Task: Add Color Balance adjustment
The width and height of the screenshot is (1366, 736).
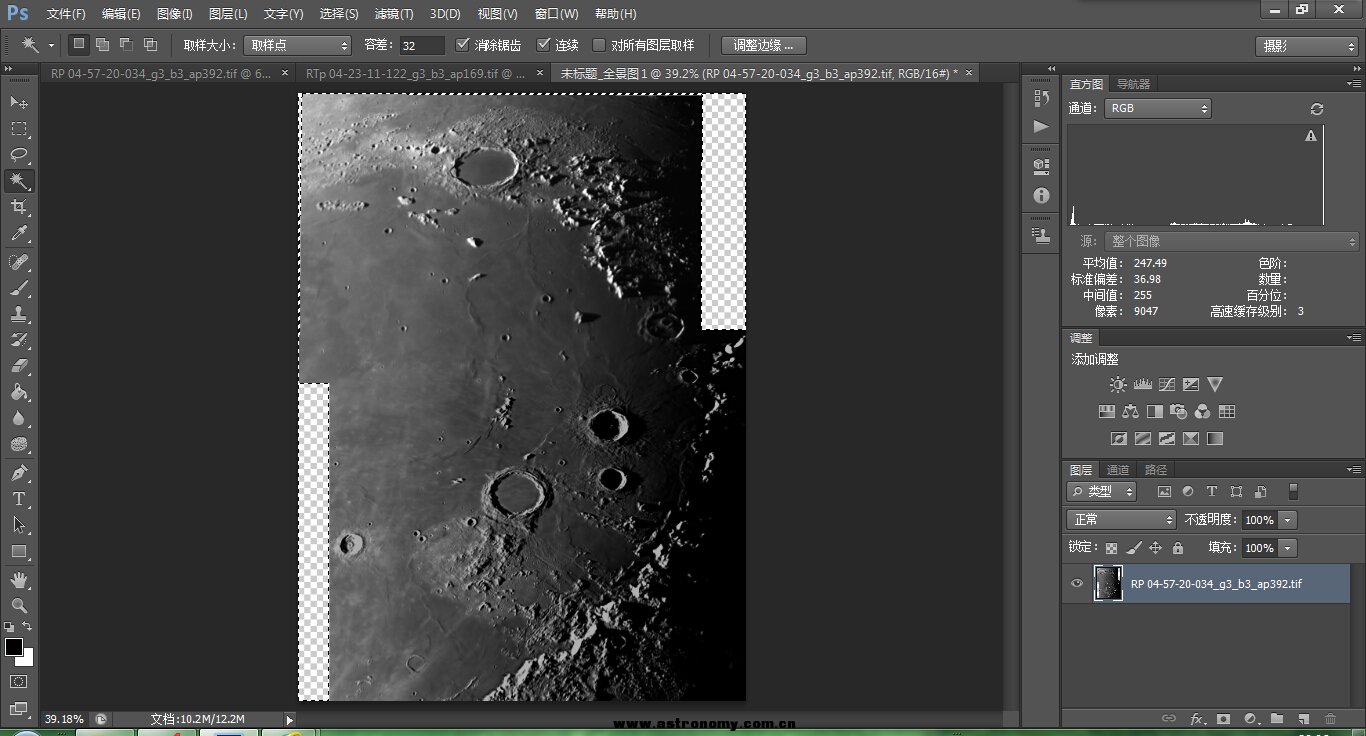Action: click(x=1131, y=411)
